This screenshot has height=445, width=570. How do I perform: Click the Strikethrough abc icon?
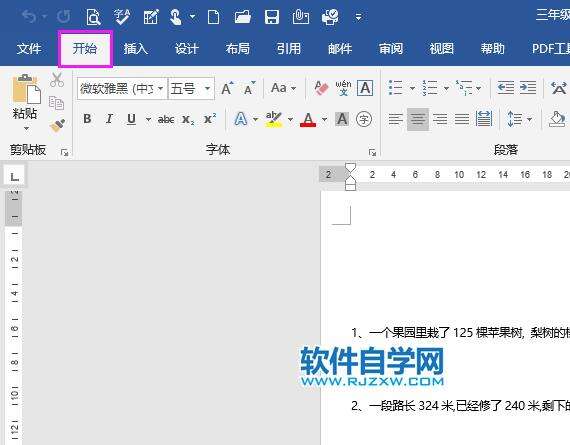click(166, 119)
